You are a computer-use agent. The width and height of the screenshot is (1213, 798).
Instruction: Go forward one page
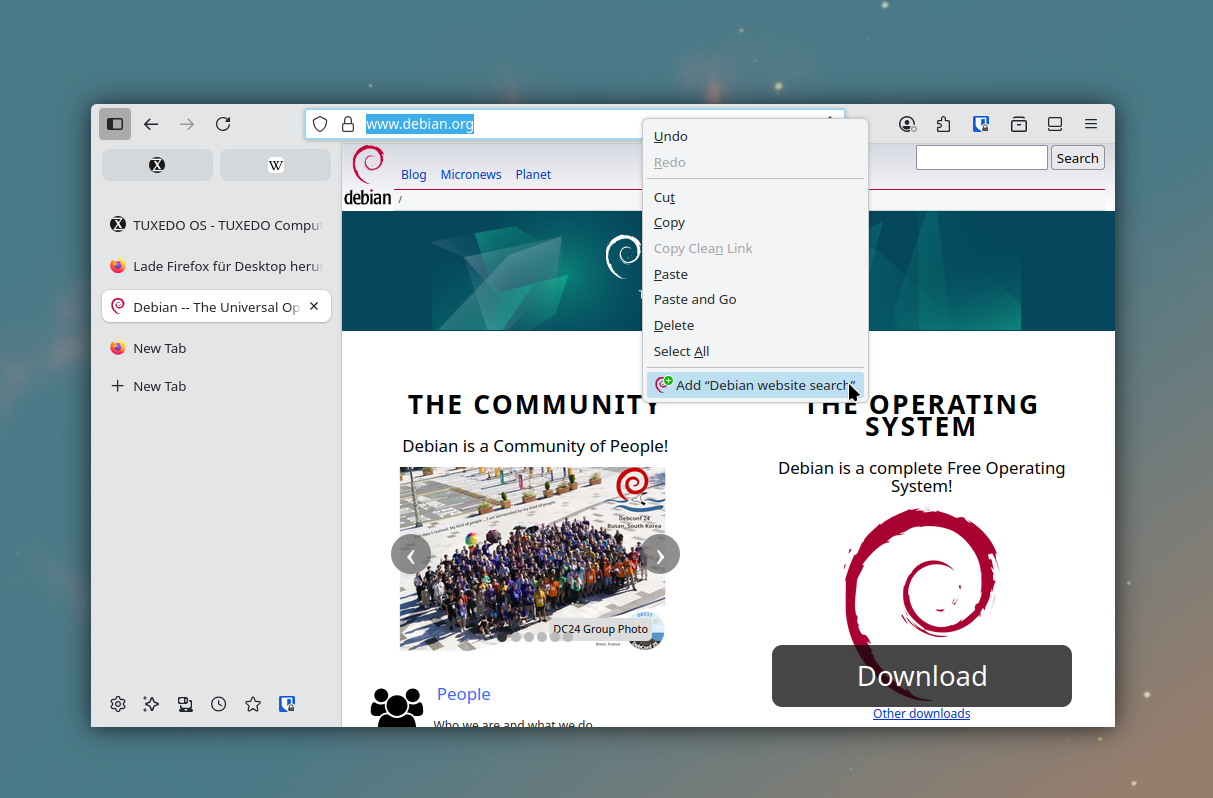[x=187, y=124]
